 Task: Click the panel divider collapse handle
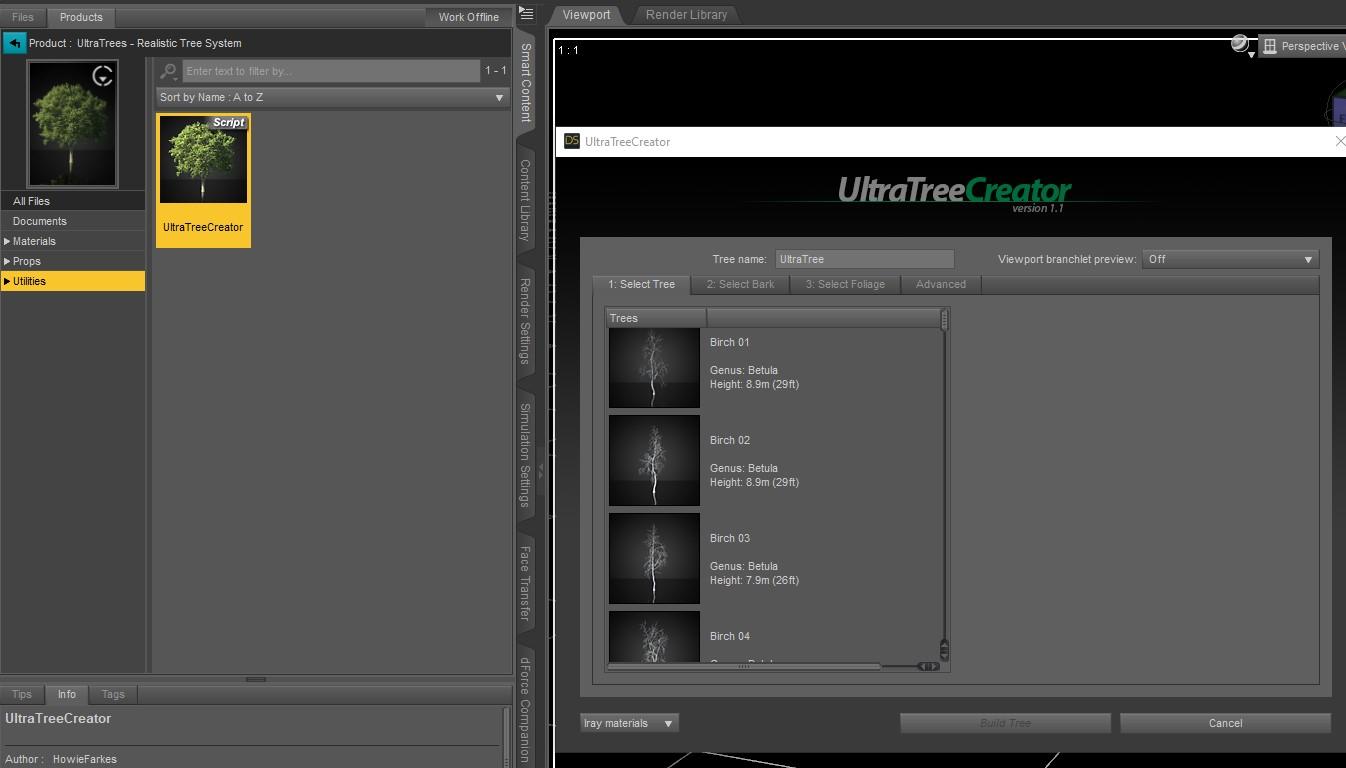pos(541,470)
